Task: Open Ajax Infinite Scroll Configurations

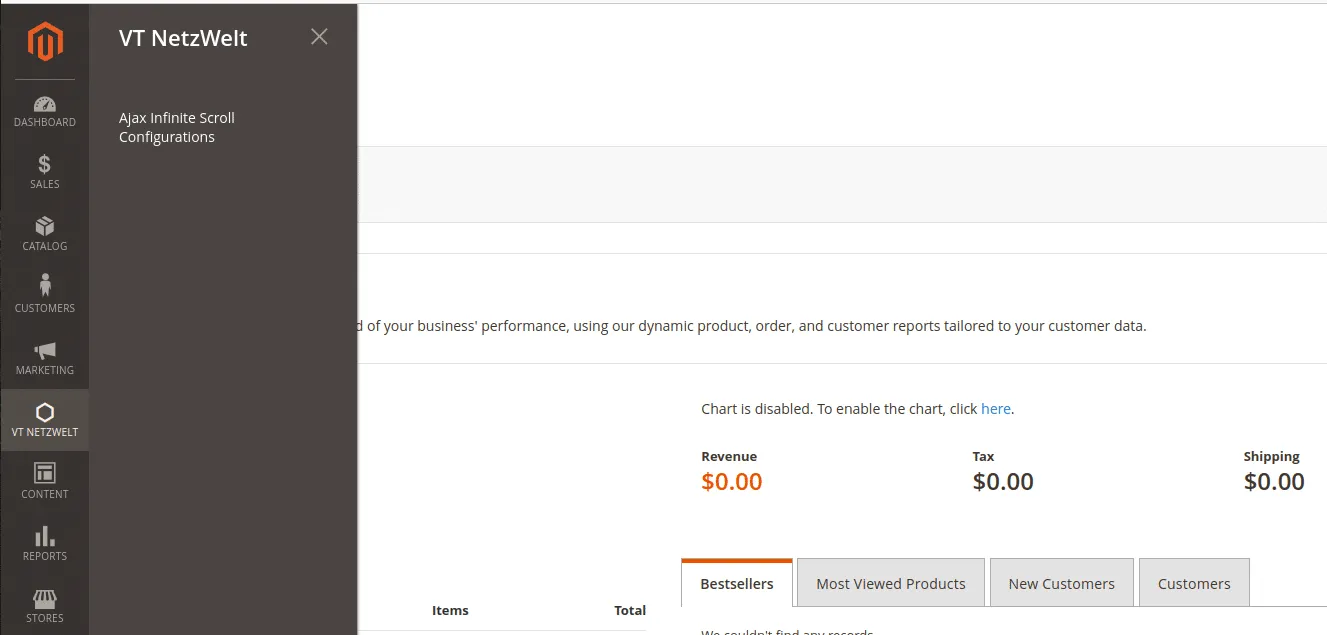Action: [177, 127]
